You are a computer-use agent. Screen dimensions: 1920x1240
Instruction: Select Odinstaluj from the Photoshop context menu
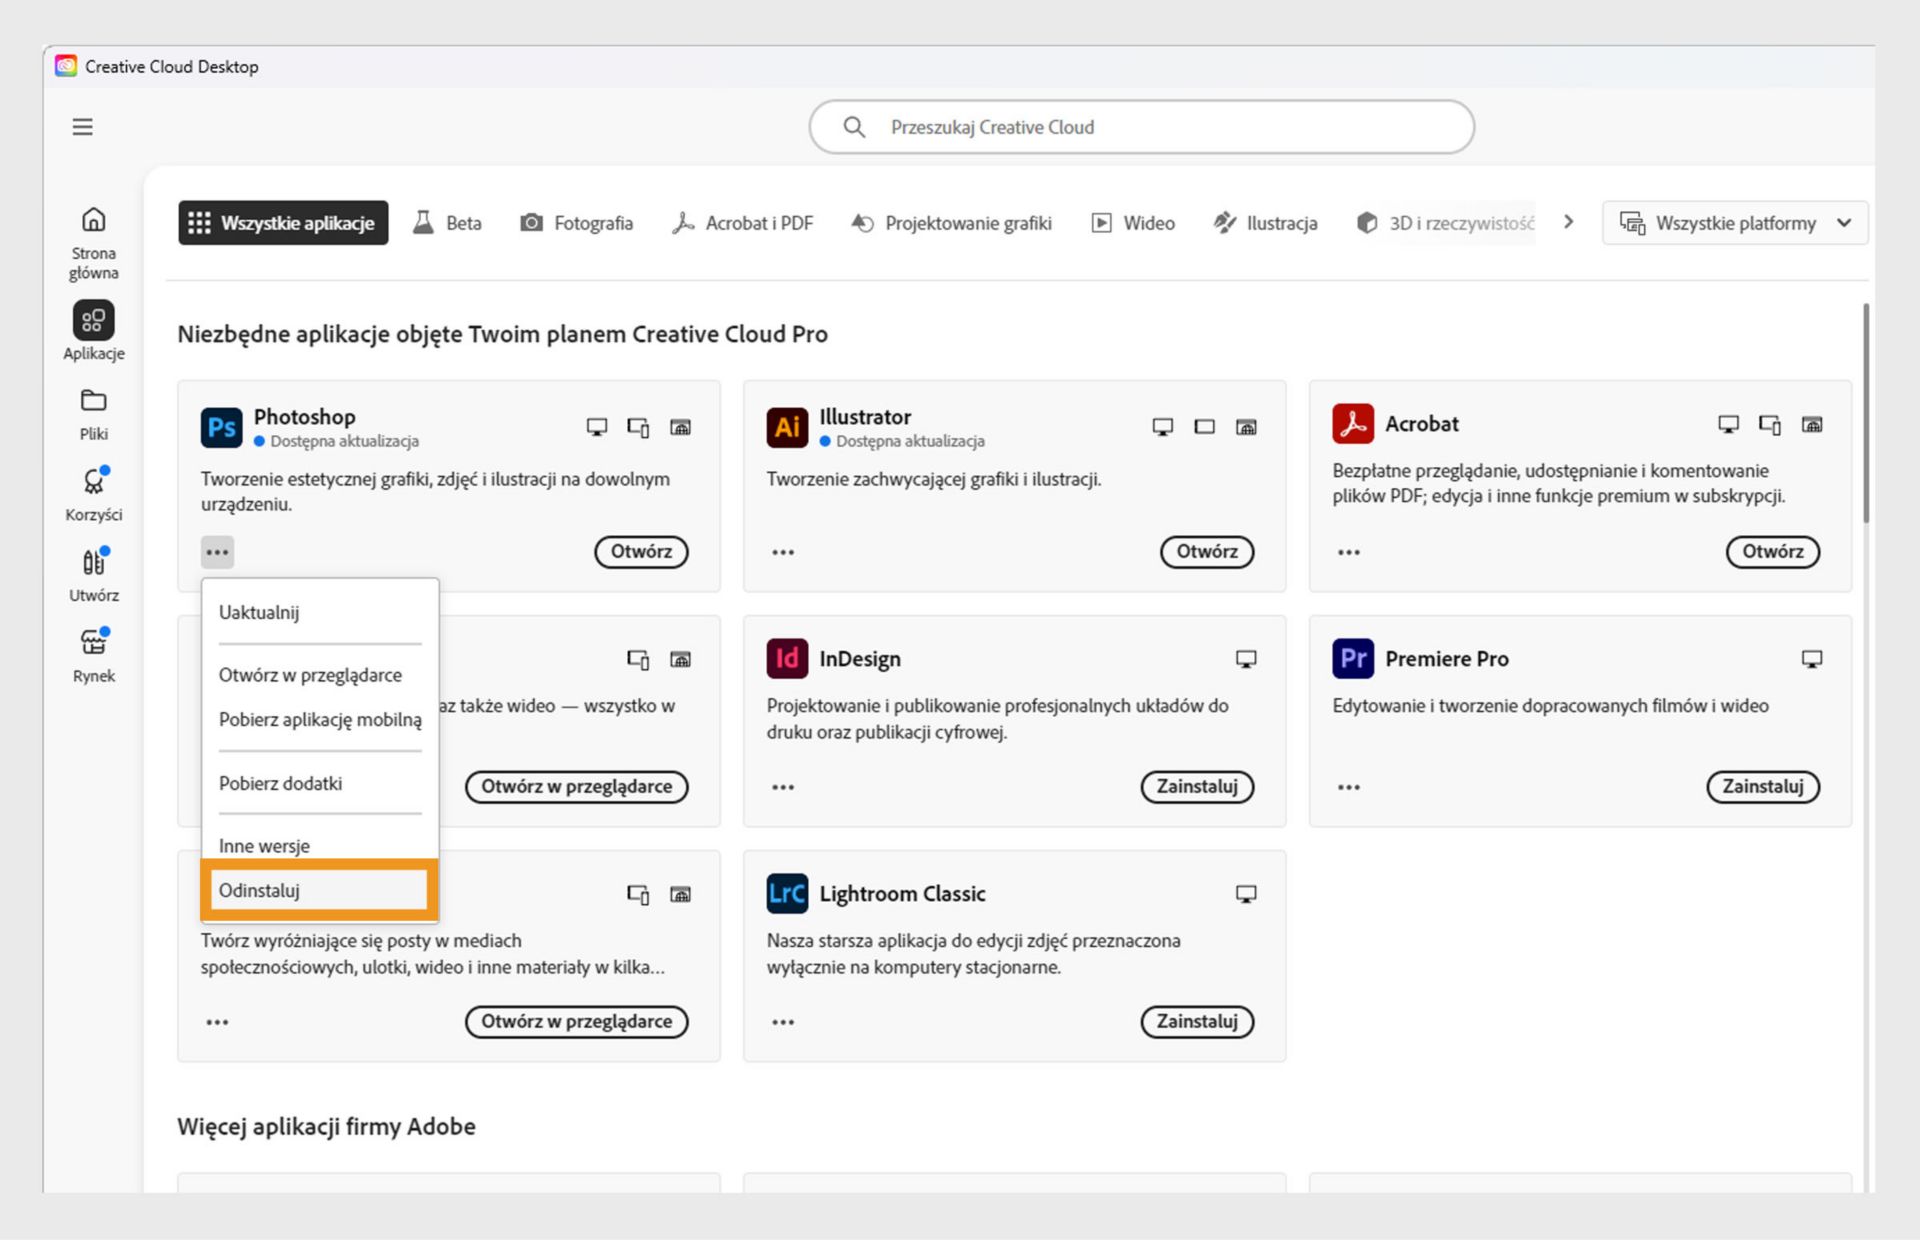tap(318, 889)
